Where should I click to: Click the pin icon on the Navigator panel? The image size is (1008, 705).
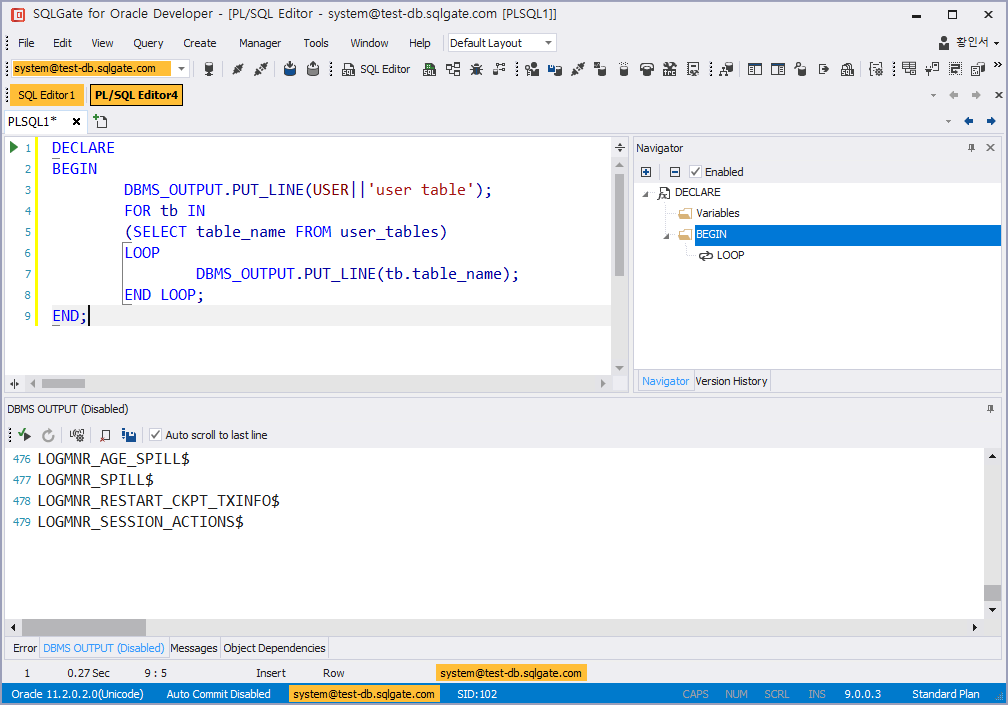tap(970, 147)
